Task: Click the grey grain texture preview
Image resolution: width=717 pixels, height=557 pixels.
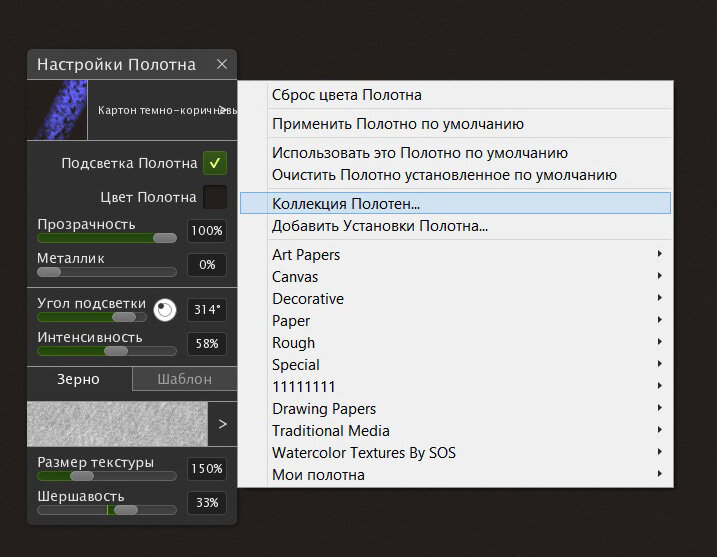Action: point(118,424)
